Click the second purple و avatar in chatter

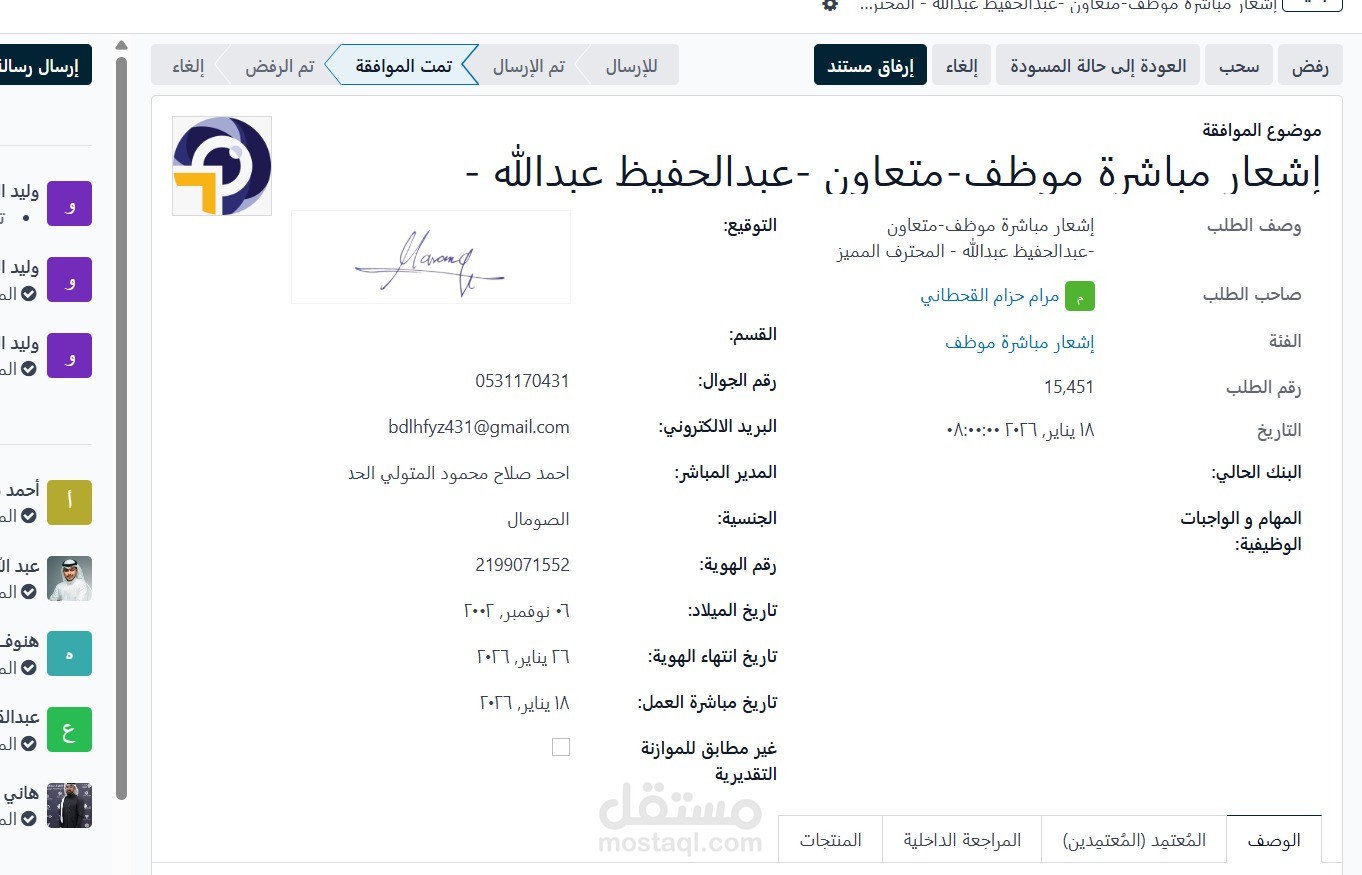pyautogui.click(x=69, y=280)
